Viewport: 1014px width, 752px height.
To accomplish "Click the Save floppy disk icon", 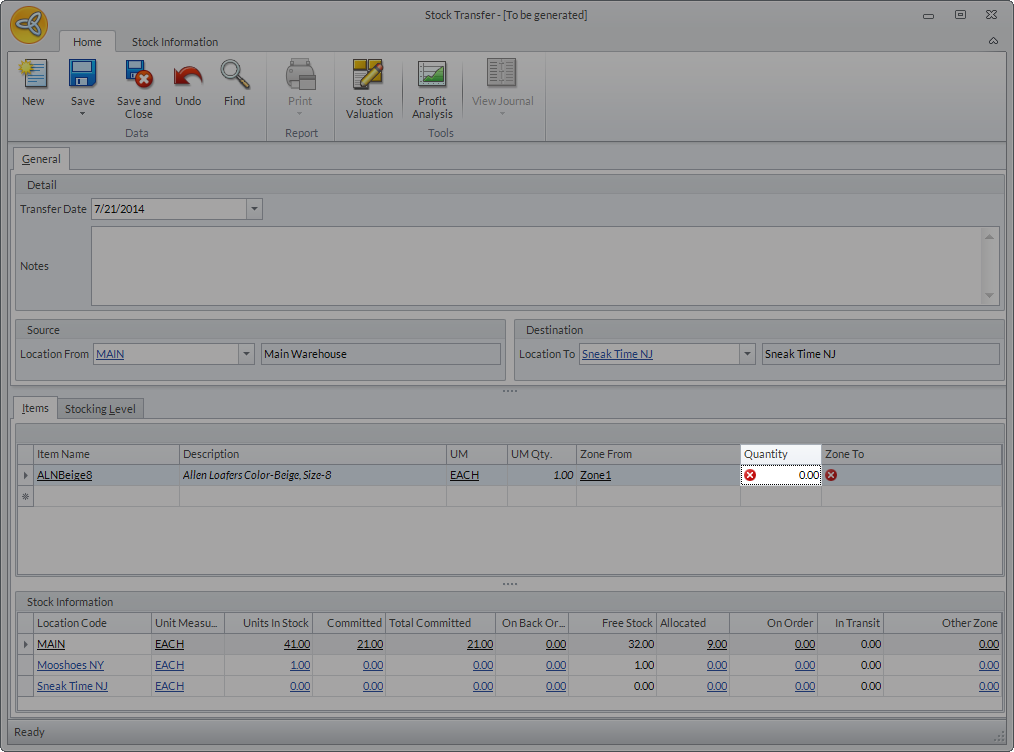I will coord(82,76).
